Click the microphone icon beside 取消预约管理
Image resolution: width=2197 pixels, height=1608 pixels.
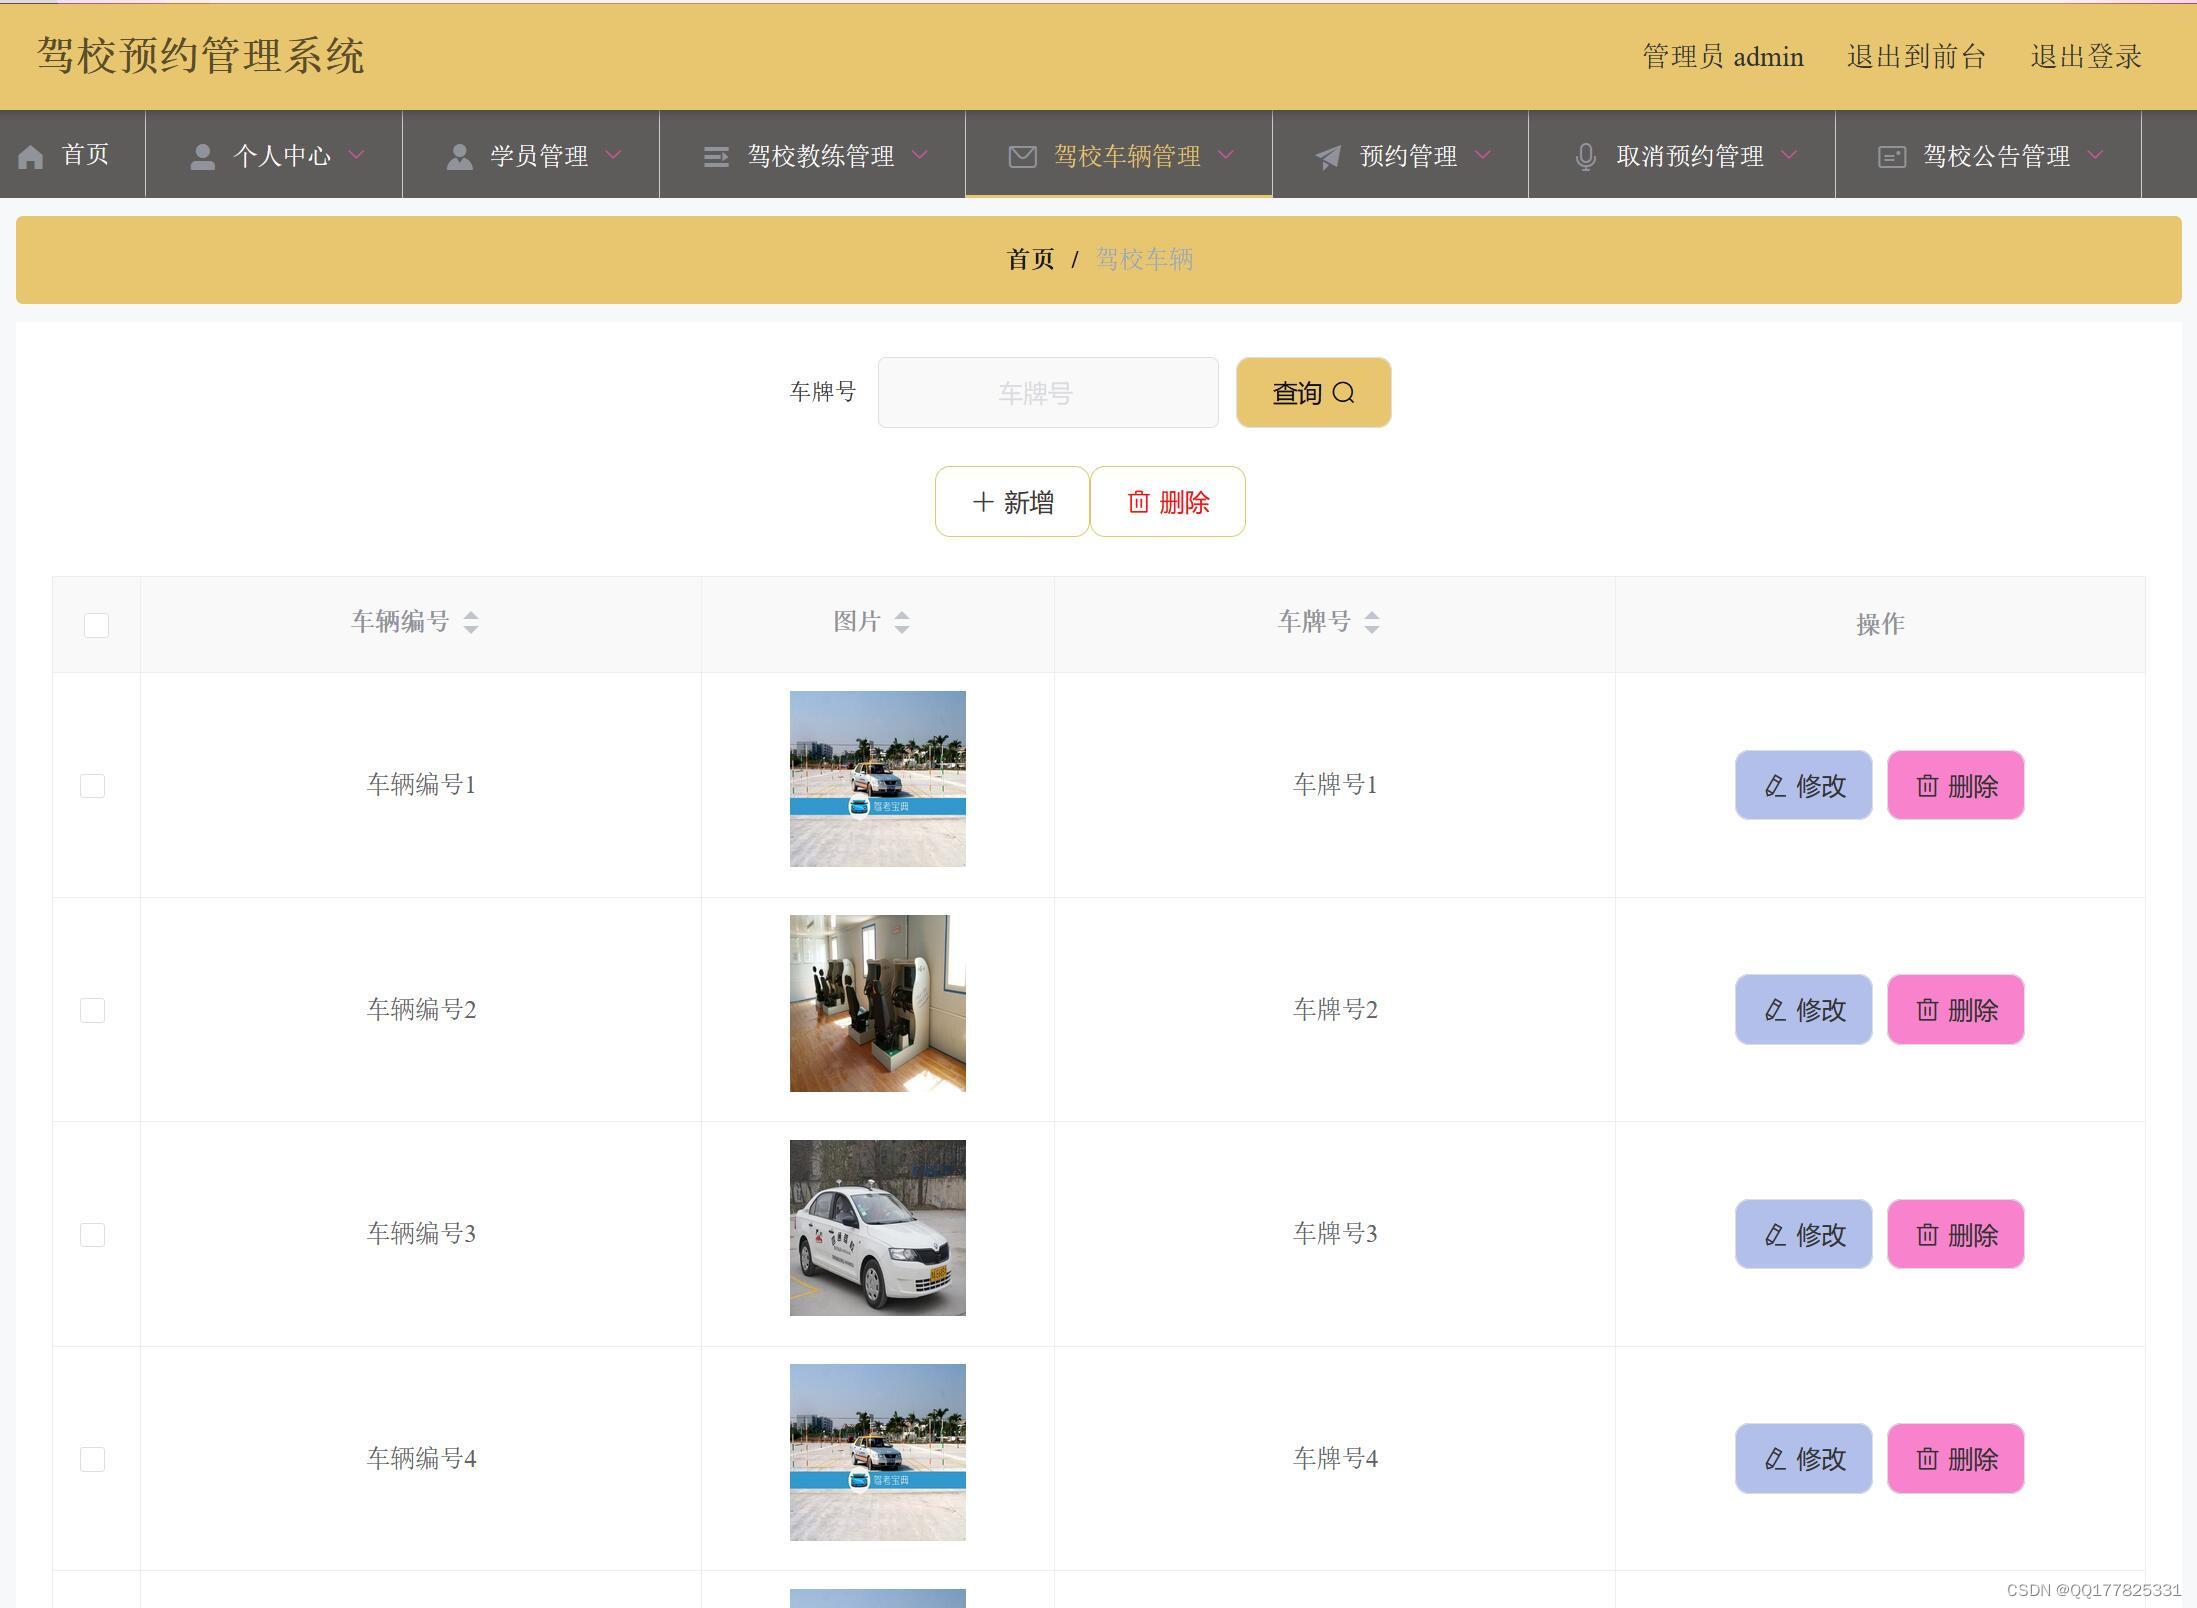[1585, 157]
